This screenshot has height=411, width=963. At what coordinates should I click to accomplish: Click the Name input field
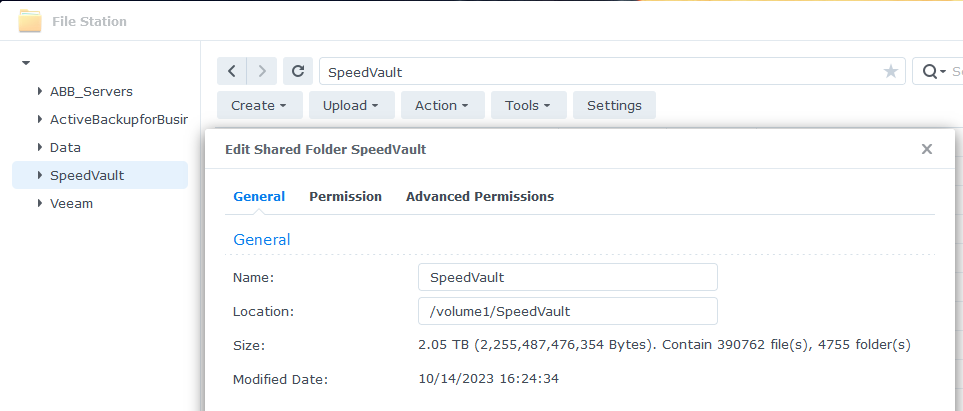pyautogui.click(x=567, y=277)
